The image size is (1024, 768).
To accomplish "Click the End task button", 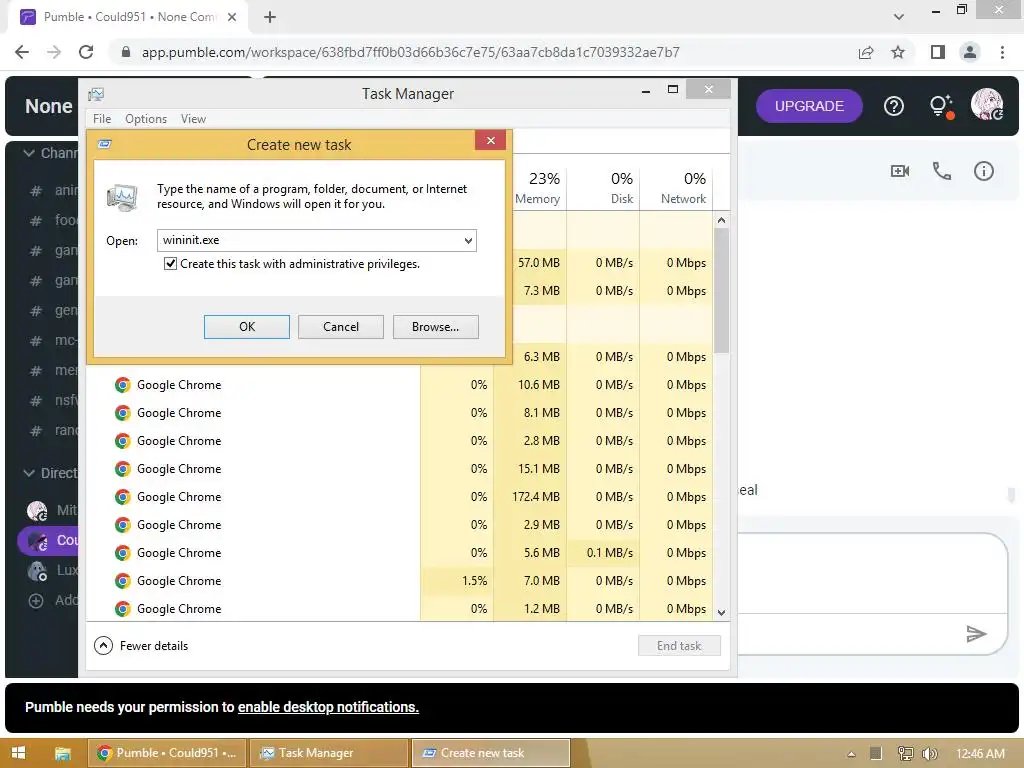I will (x=679, y=646).
